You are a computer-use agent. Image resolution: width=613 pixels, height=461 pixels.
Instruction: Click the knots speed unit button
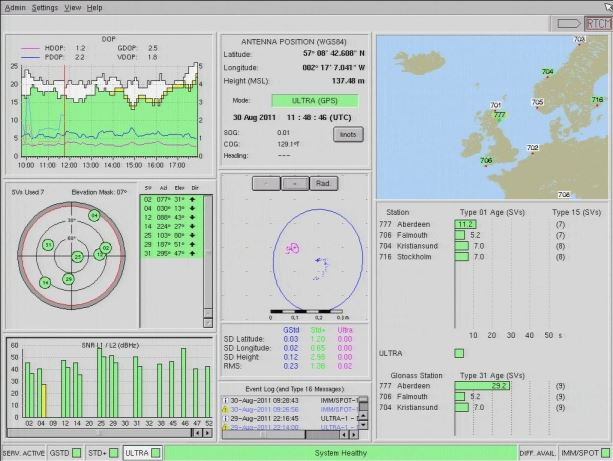[349, 134]
